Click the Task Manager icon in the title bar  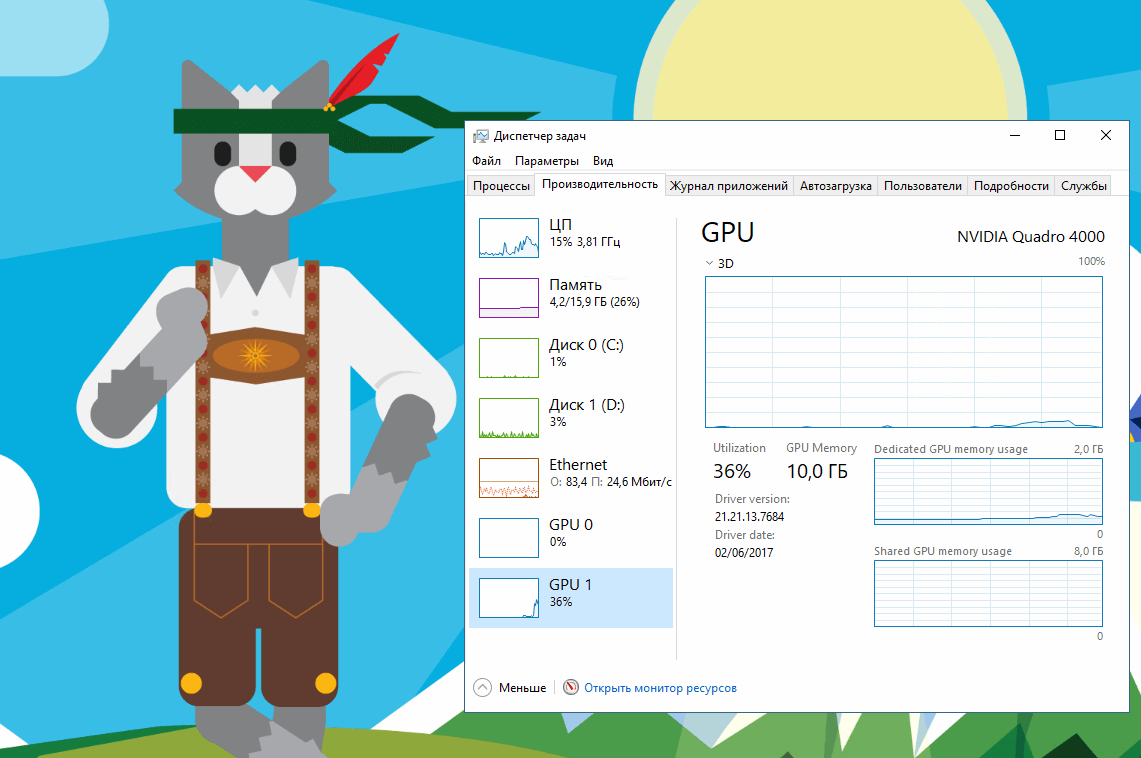482,135
